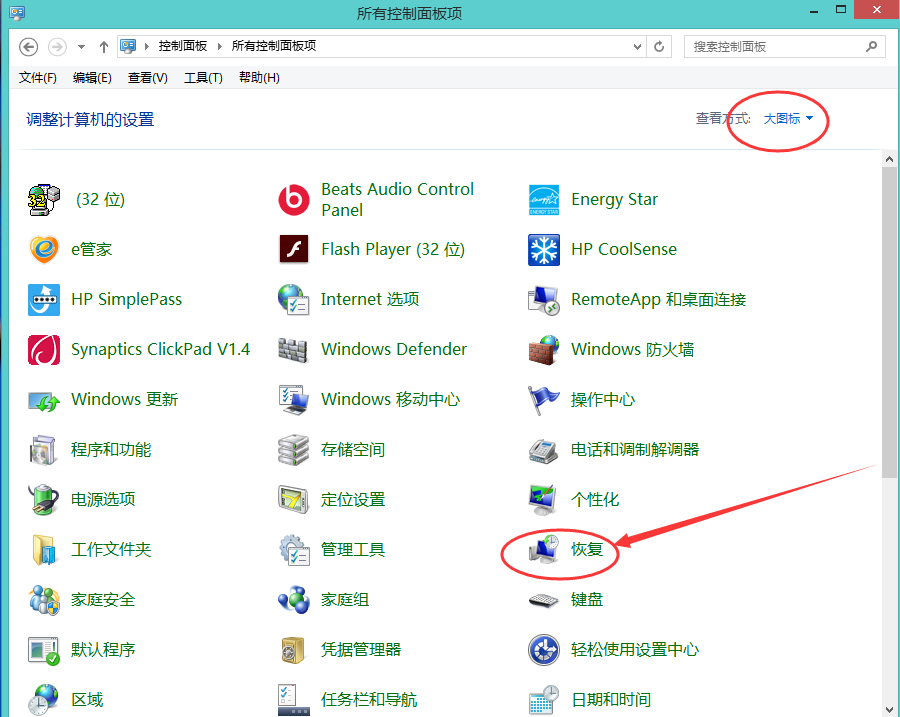Open the 定位设置 icon
The width and height of the screenshot is (900, 717).
[x=294, y=499]
